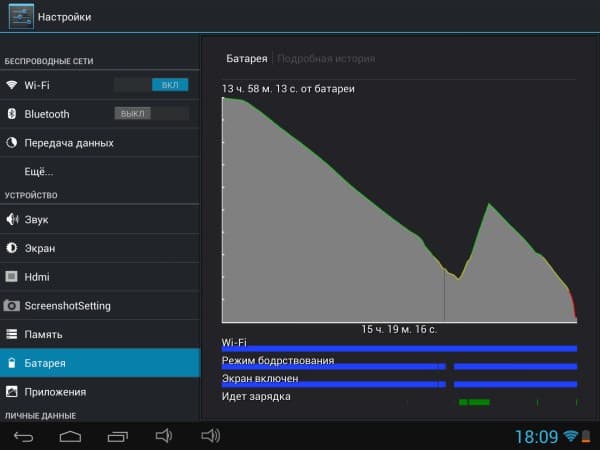Select the highlighted Батарея entry
Viewport: 600px width, 450px height.
100,363
